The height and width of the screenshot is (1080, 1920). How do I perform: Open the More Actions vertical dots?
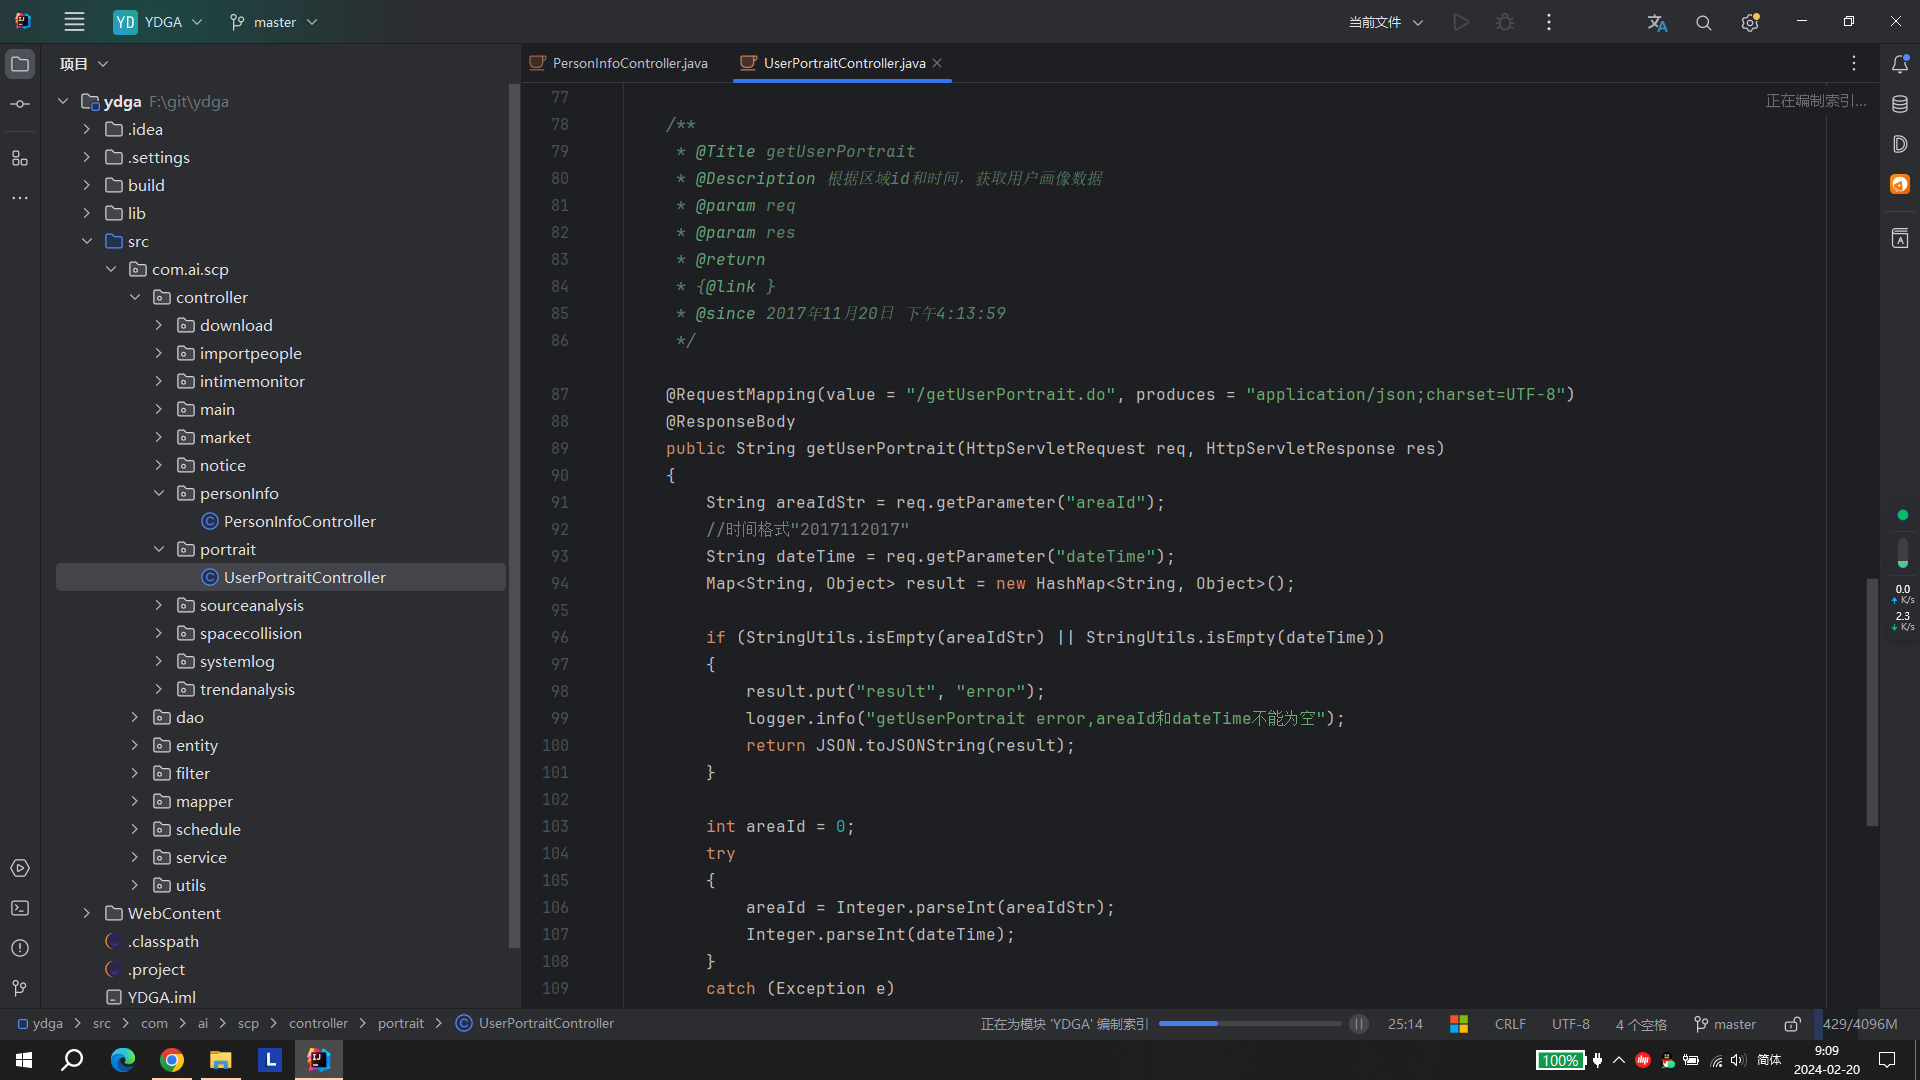(1549, 22)
